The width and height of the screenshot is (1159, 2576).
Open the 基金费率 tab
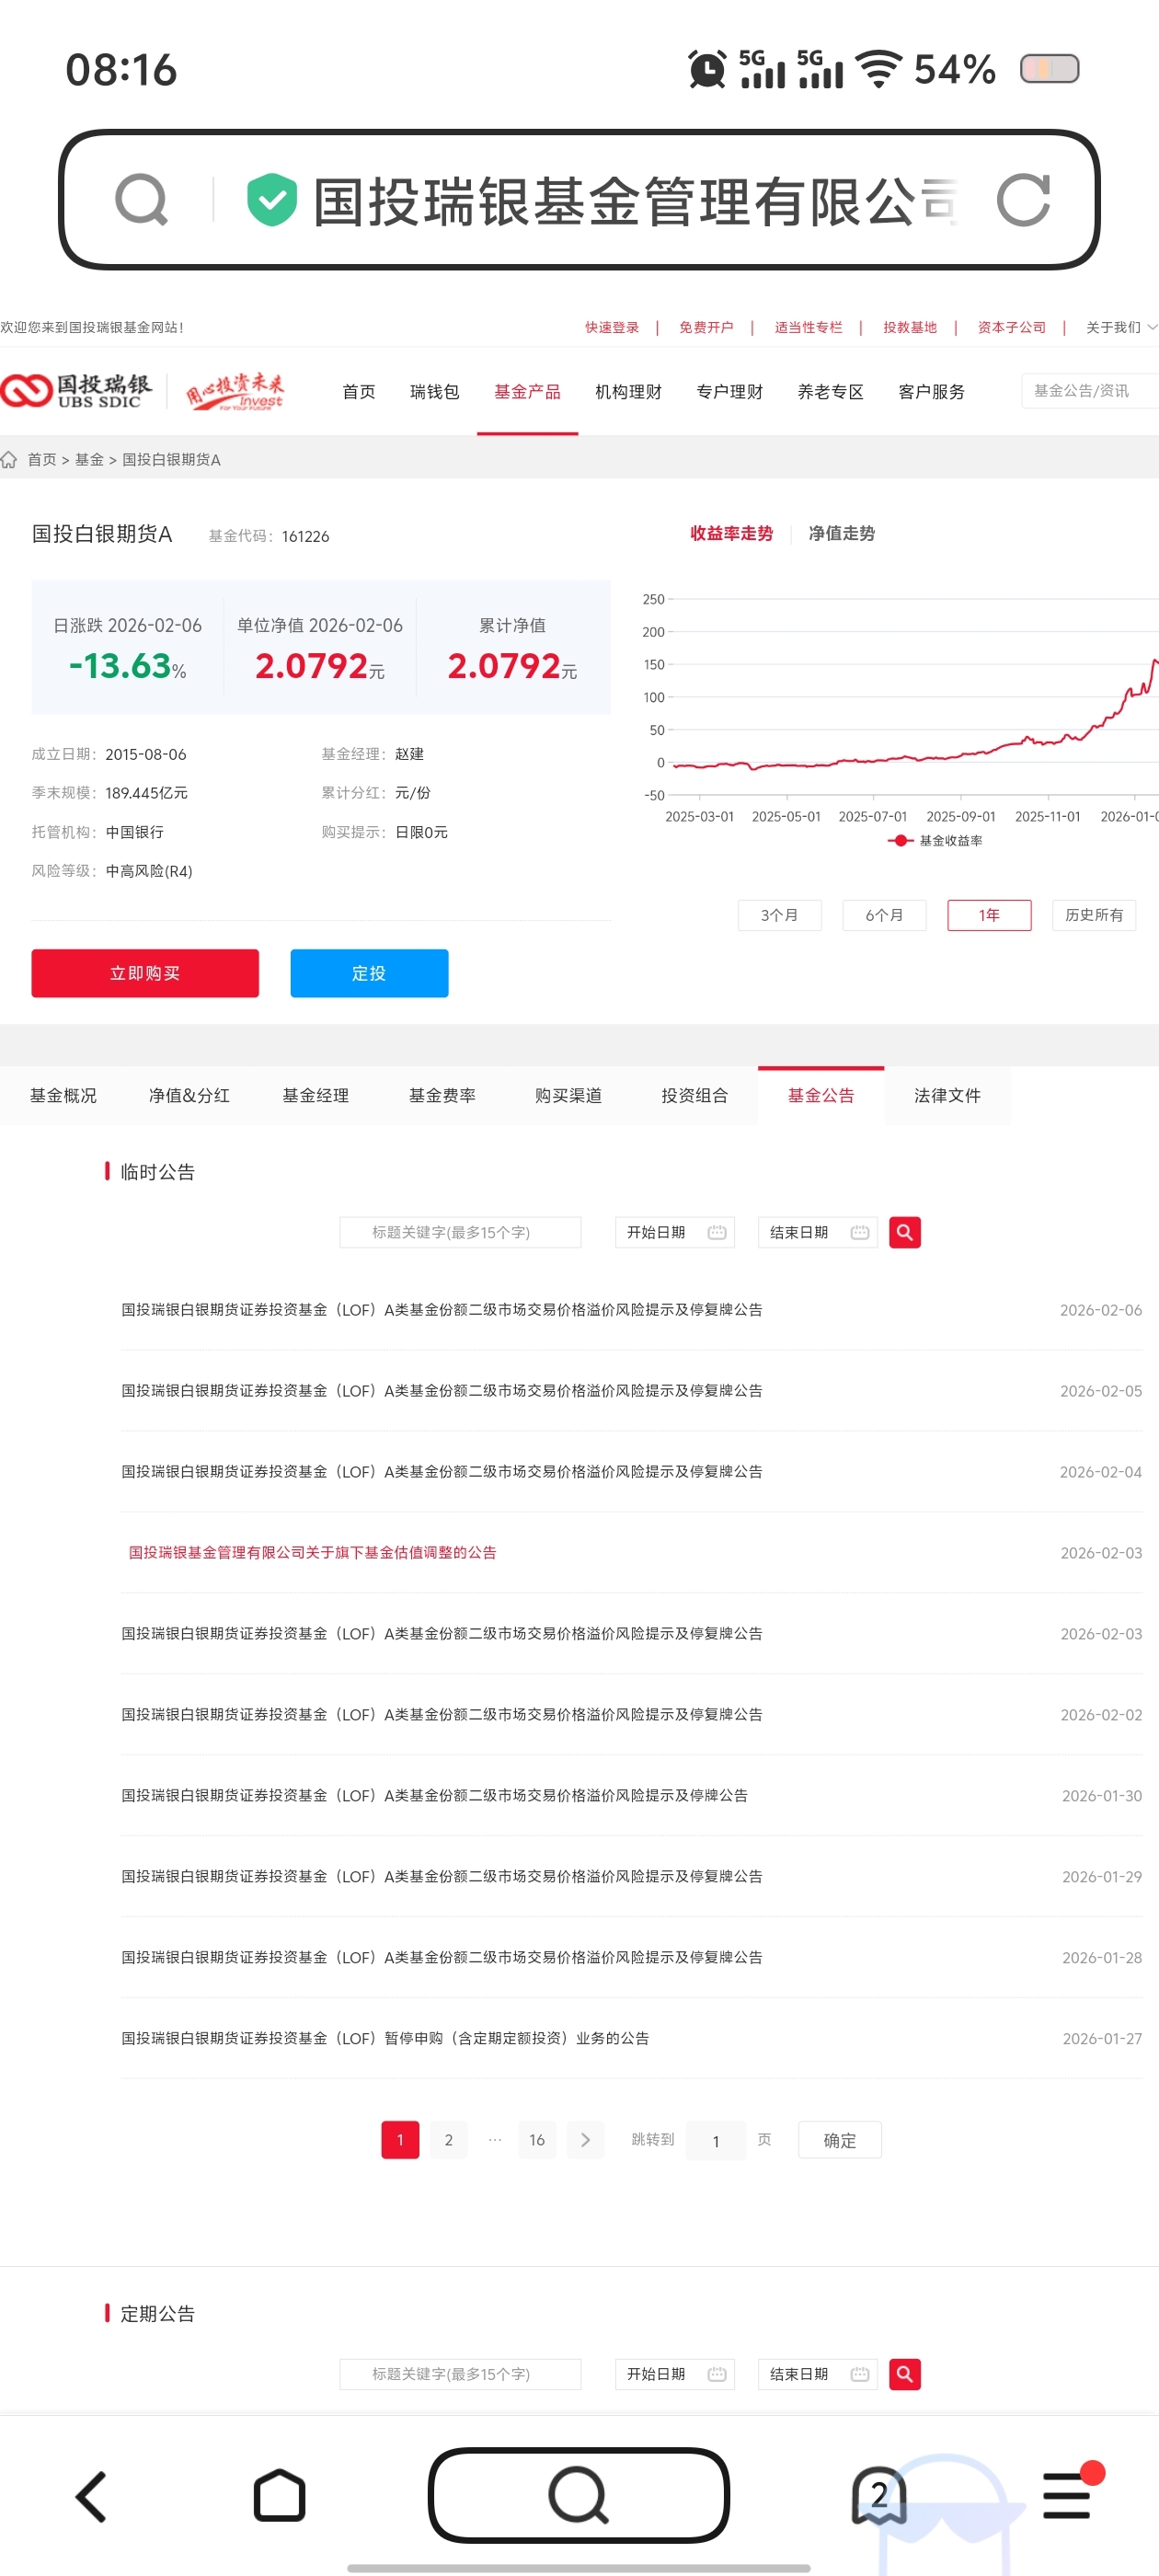tap(442, 1095)
